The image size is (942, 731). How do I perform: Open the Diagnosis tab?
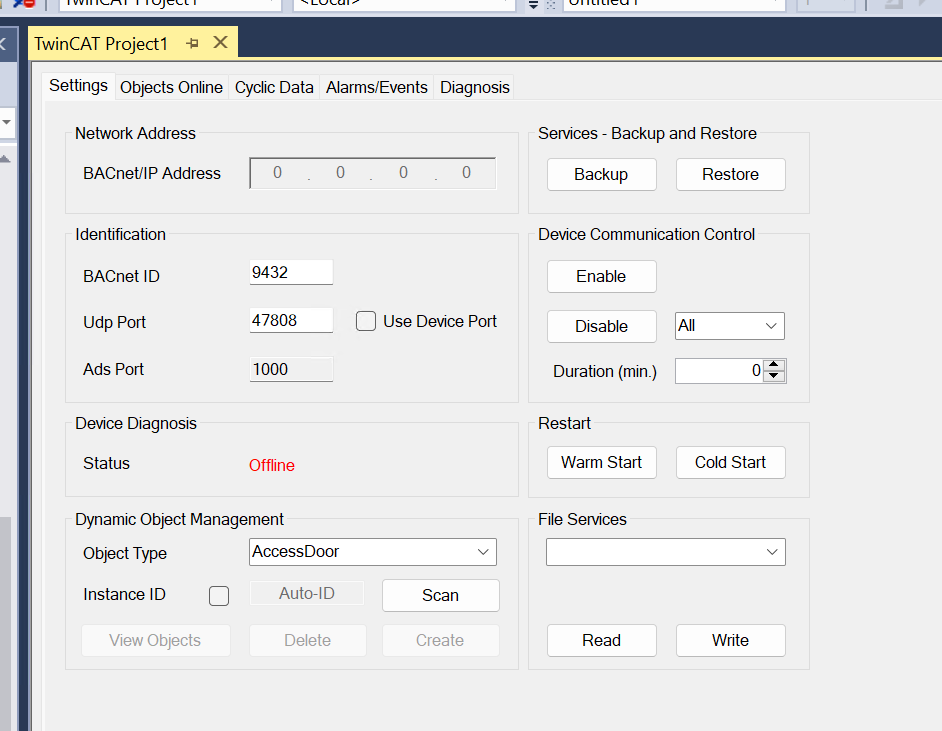pos(475,88)
